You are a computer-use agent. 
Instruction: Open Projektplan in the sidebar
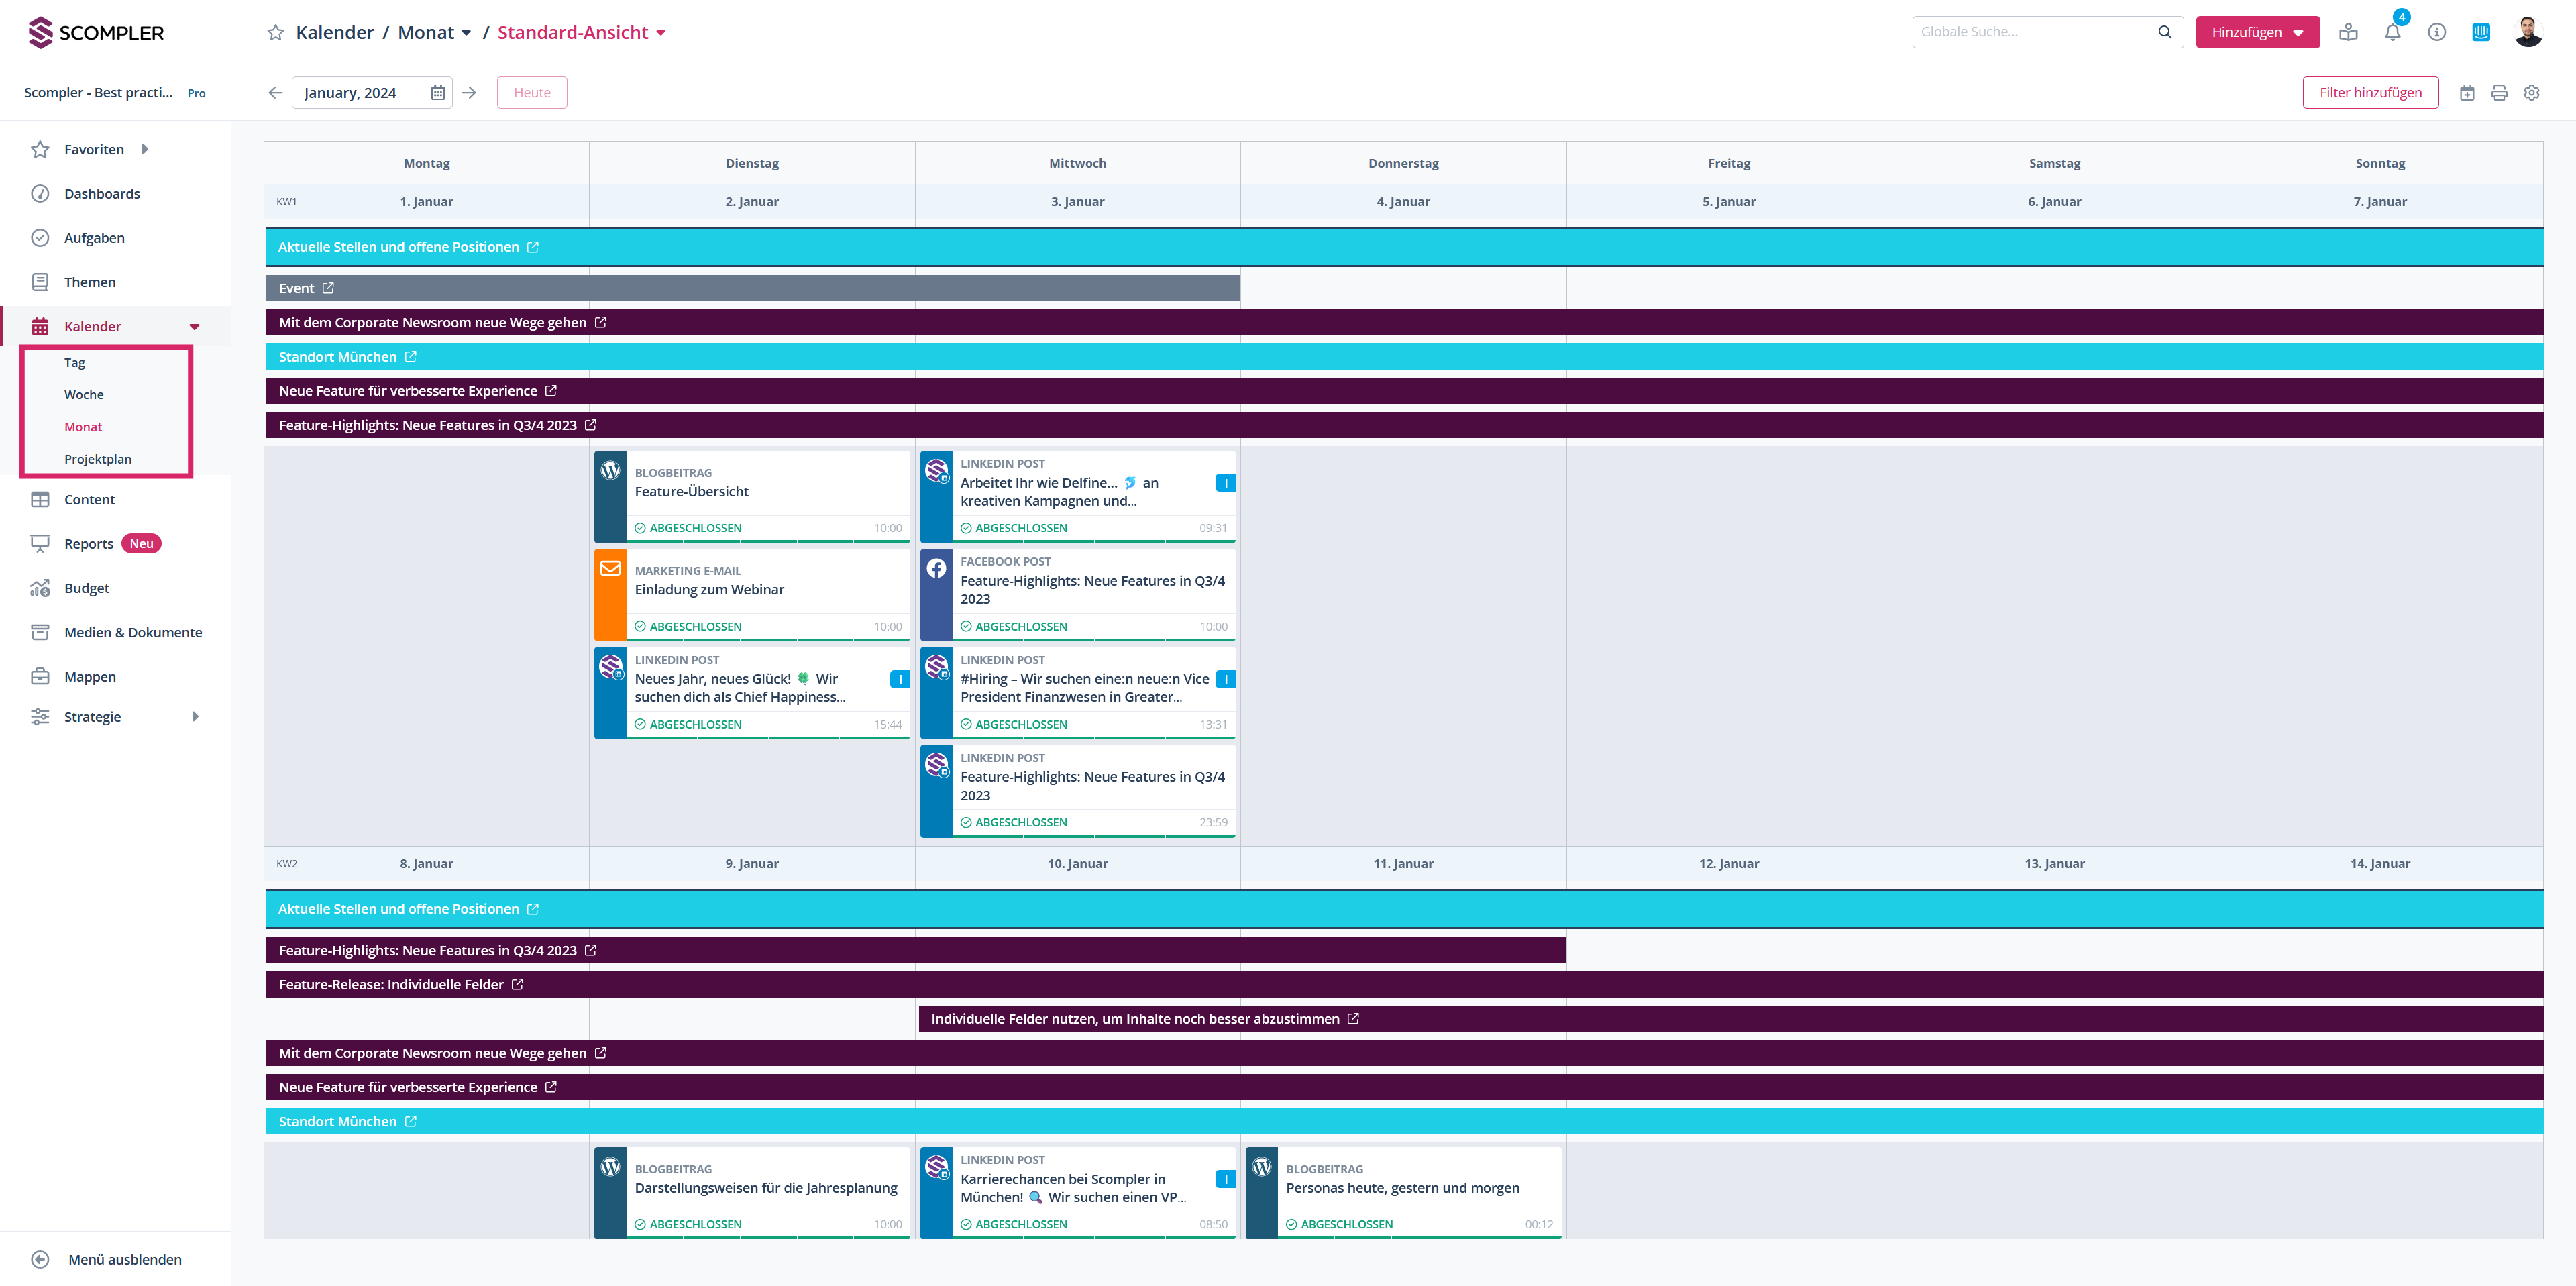coord(98,459)
